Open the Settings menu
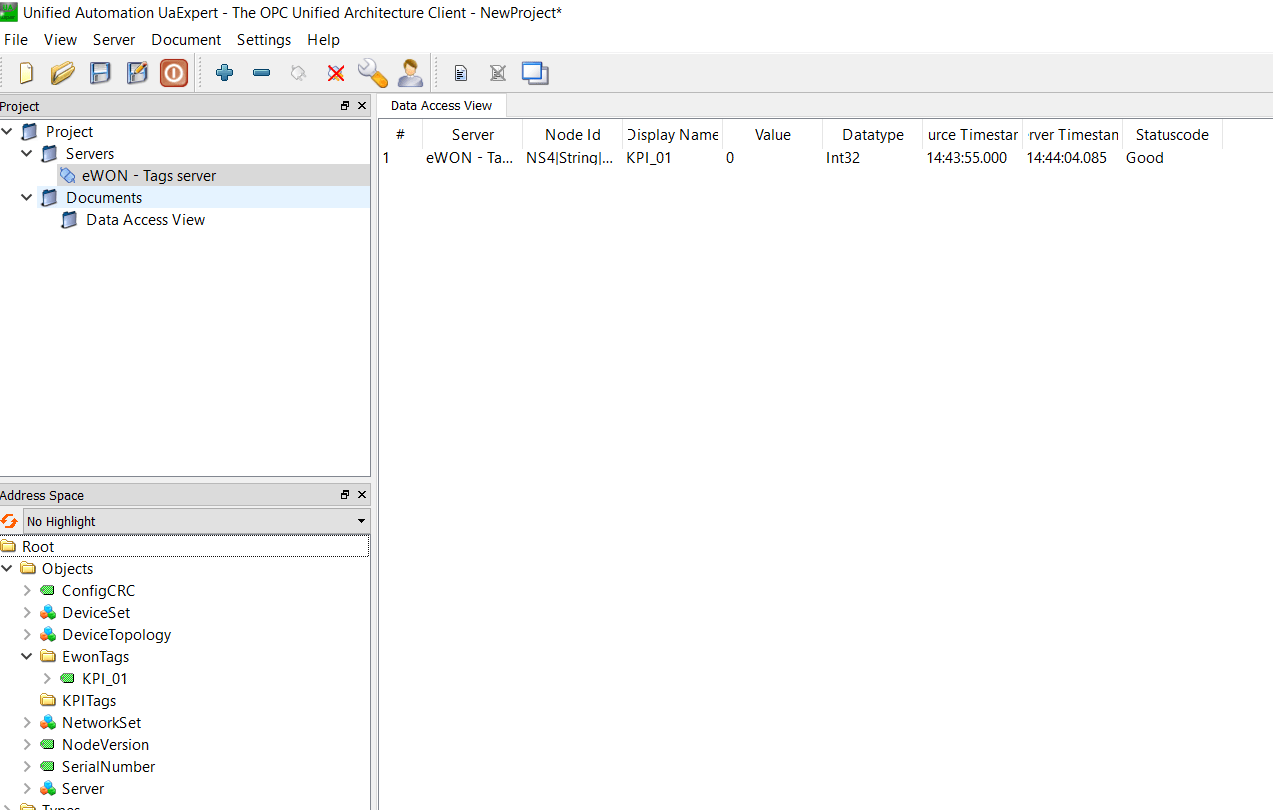1273x810 pixels. pyautogui.click(x=263, y=39)
